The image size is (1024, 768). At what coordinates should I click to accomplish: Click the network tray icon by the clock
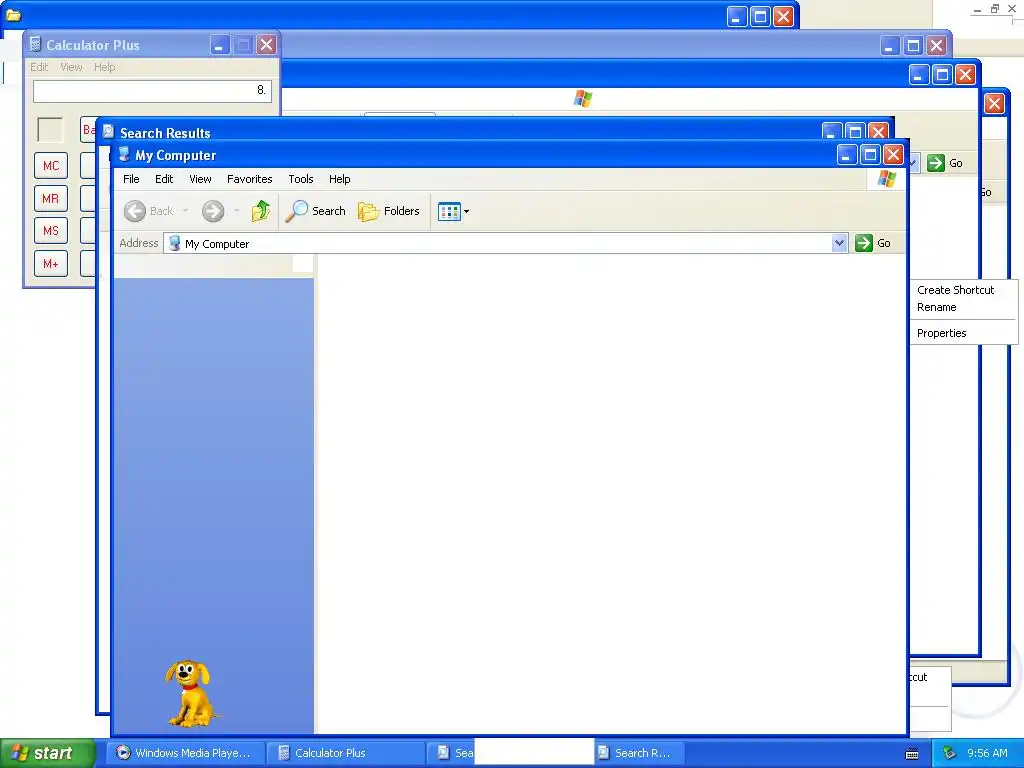[x=950, y=753]
